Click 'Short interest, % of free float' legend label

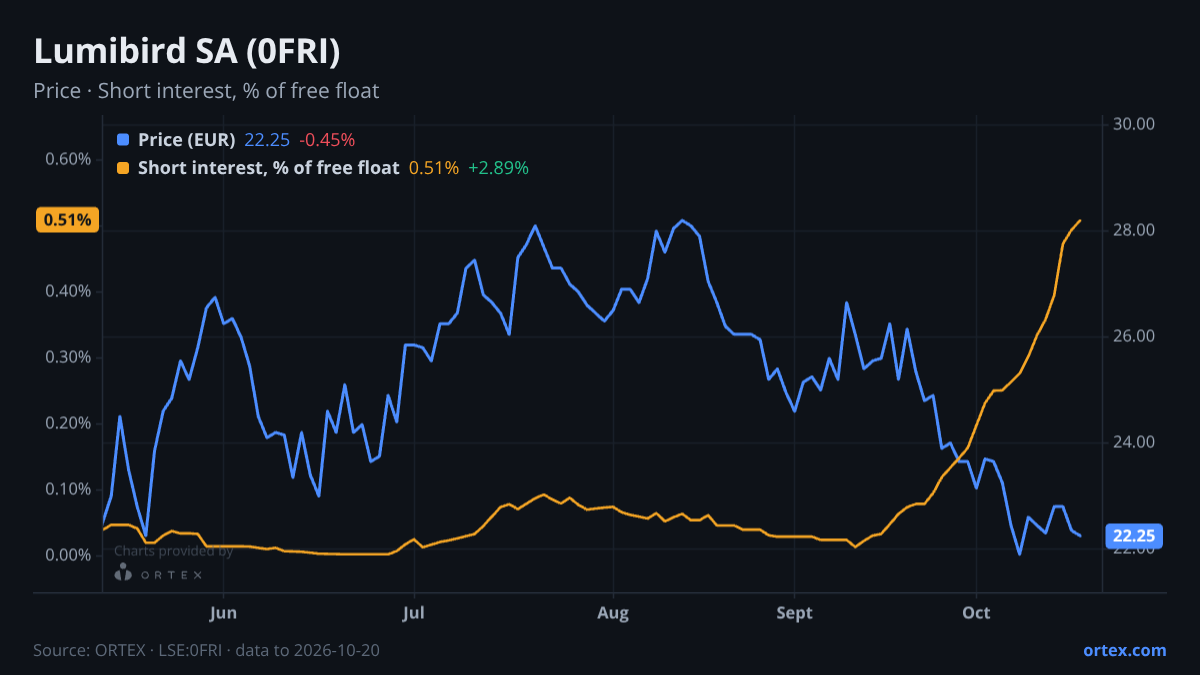pos(269,168)
